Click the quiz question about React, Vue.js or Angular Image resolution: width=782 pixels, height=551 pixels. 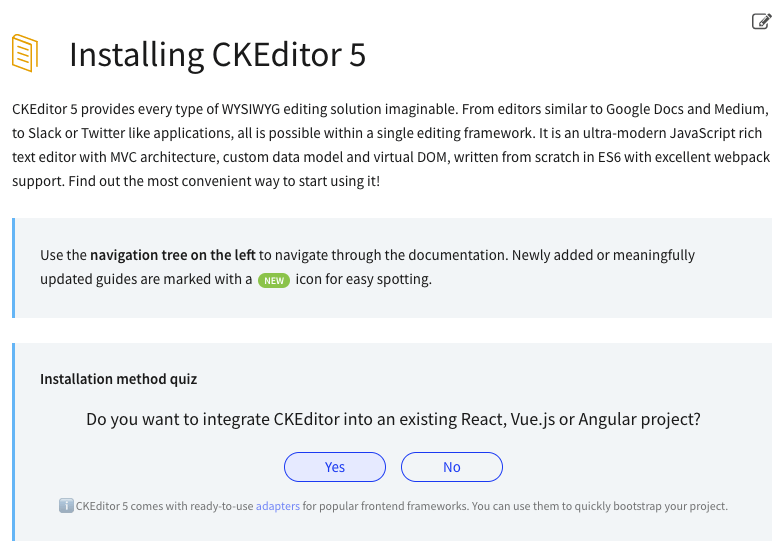393,419
